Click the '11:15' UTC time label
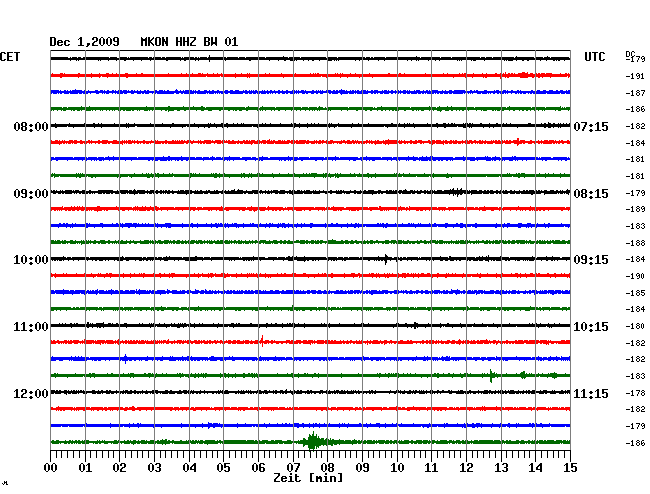 coord(591,393)
